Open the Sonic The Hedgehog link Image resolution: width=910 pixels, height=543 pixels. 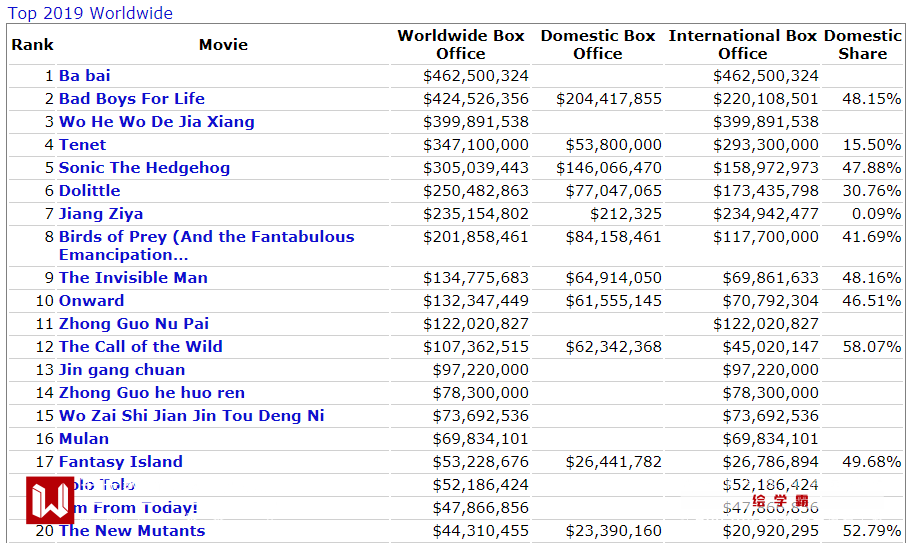(144, 168)
